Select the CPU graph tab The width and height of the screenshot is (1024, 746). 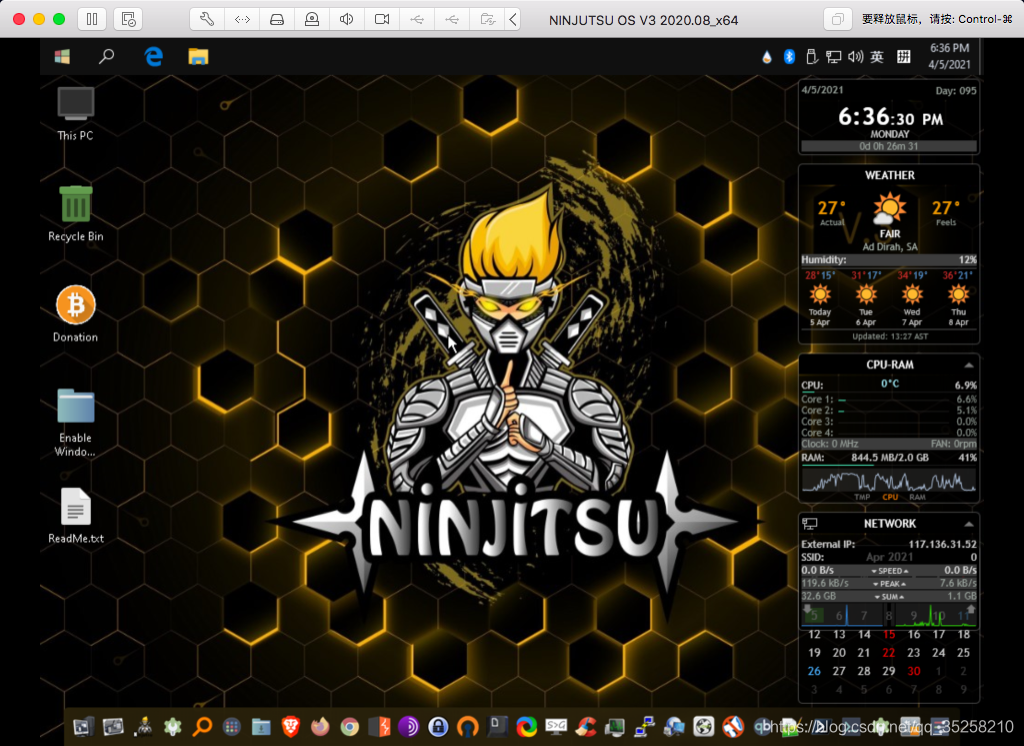click(890, 497)
